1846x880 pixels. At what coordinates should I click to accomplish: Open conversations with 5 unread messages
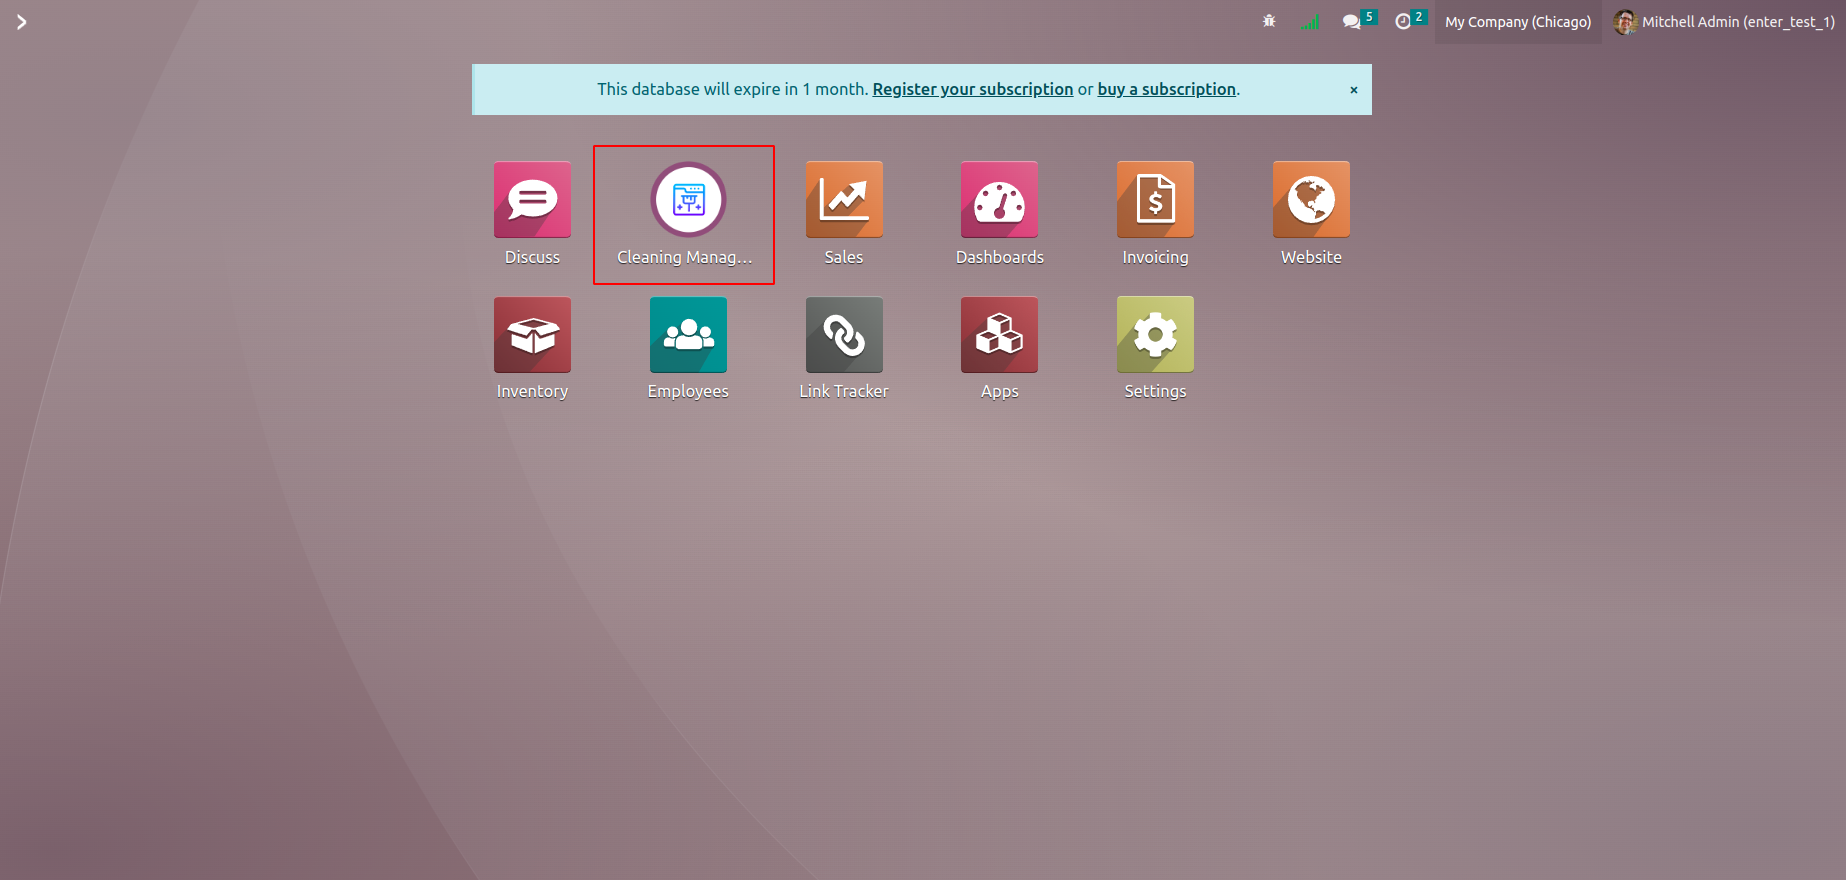tap(1359, 21)
